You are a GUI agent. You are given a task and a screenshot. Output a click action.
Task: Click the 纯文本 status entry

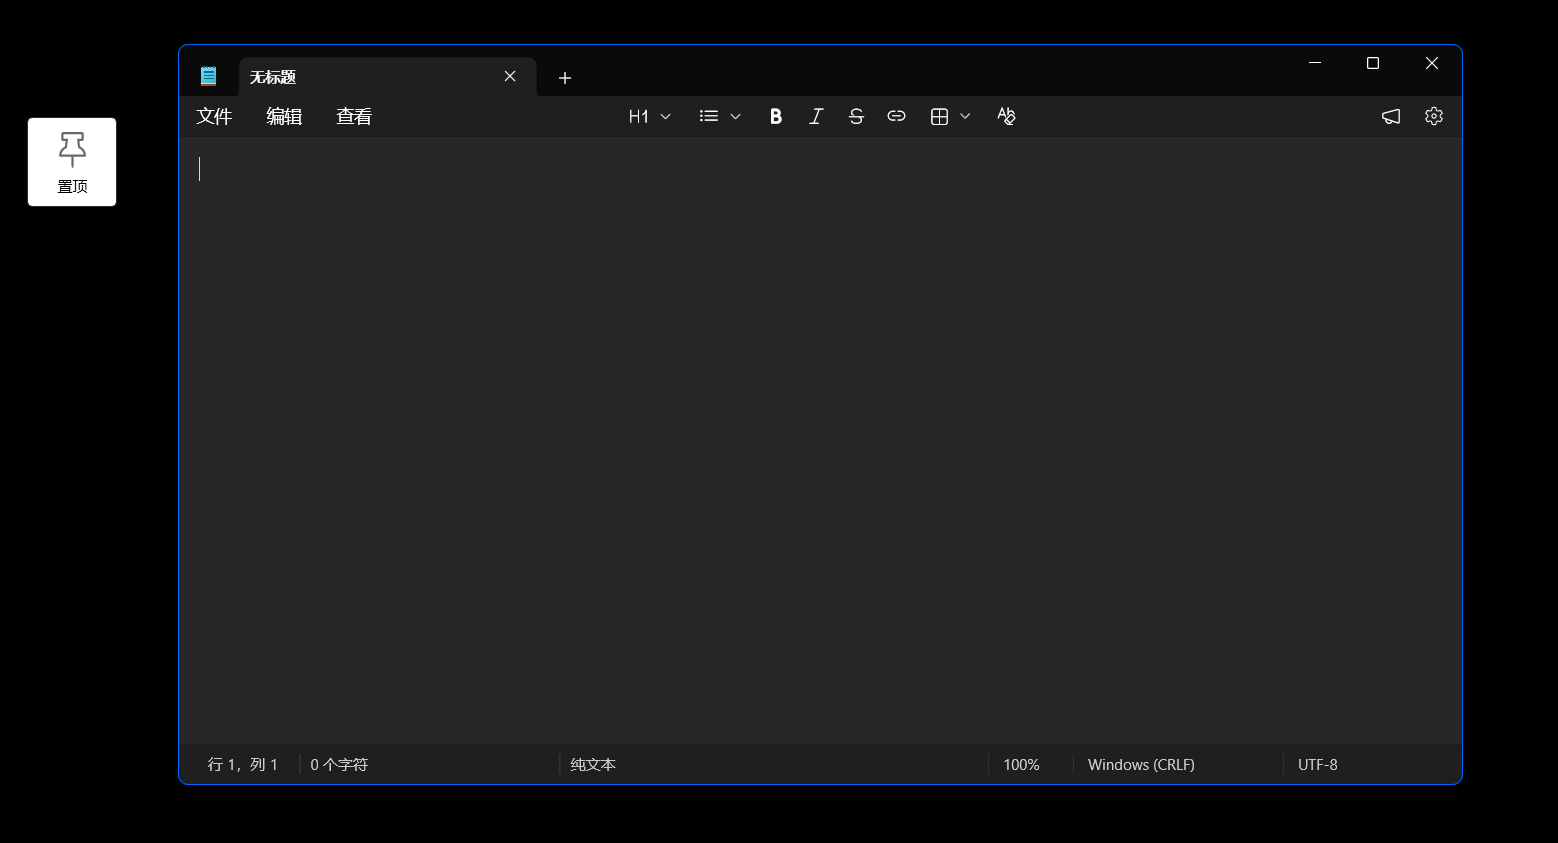593,764
